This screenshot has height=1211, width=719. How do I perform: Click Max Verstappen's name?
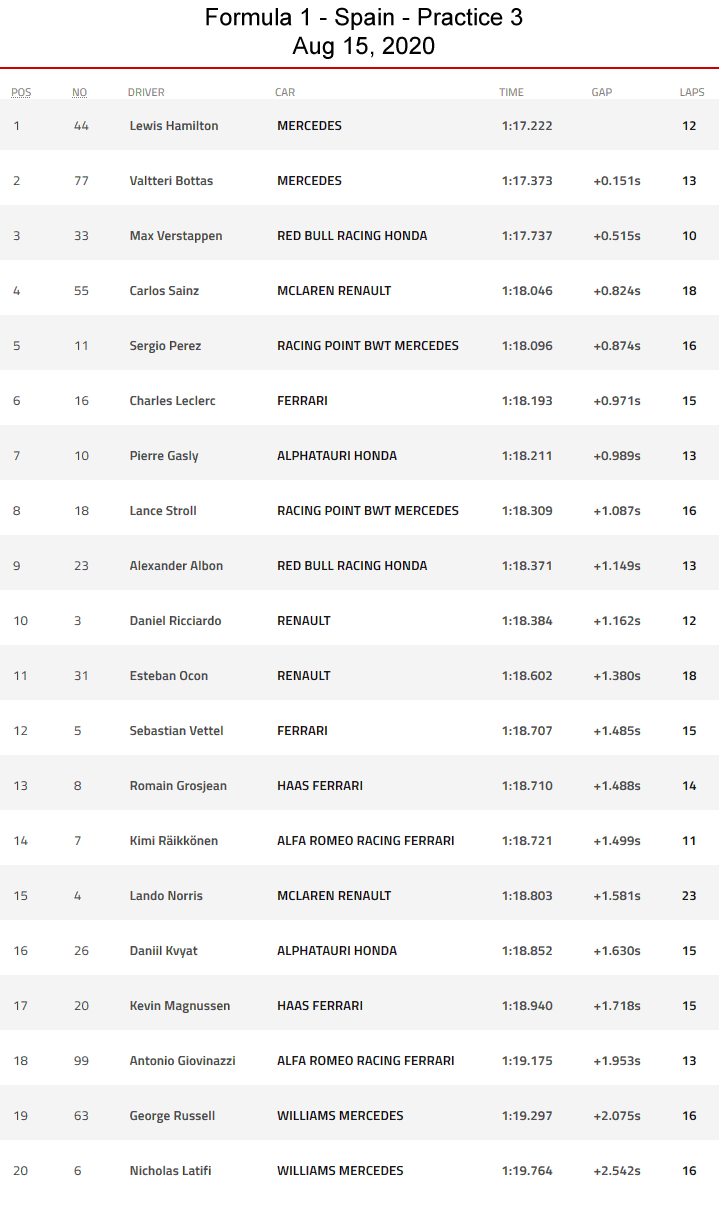176,236
